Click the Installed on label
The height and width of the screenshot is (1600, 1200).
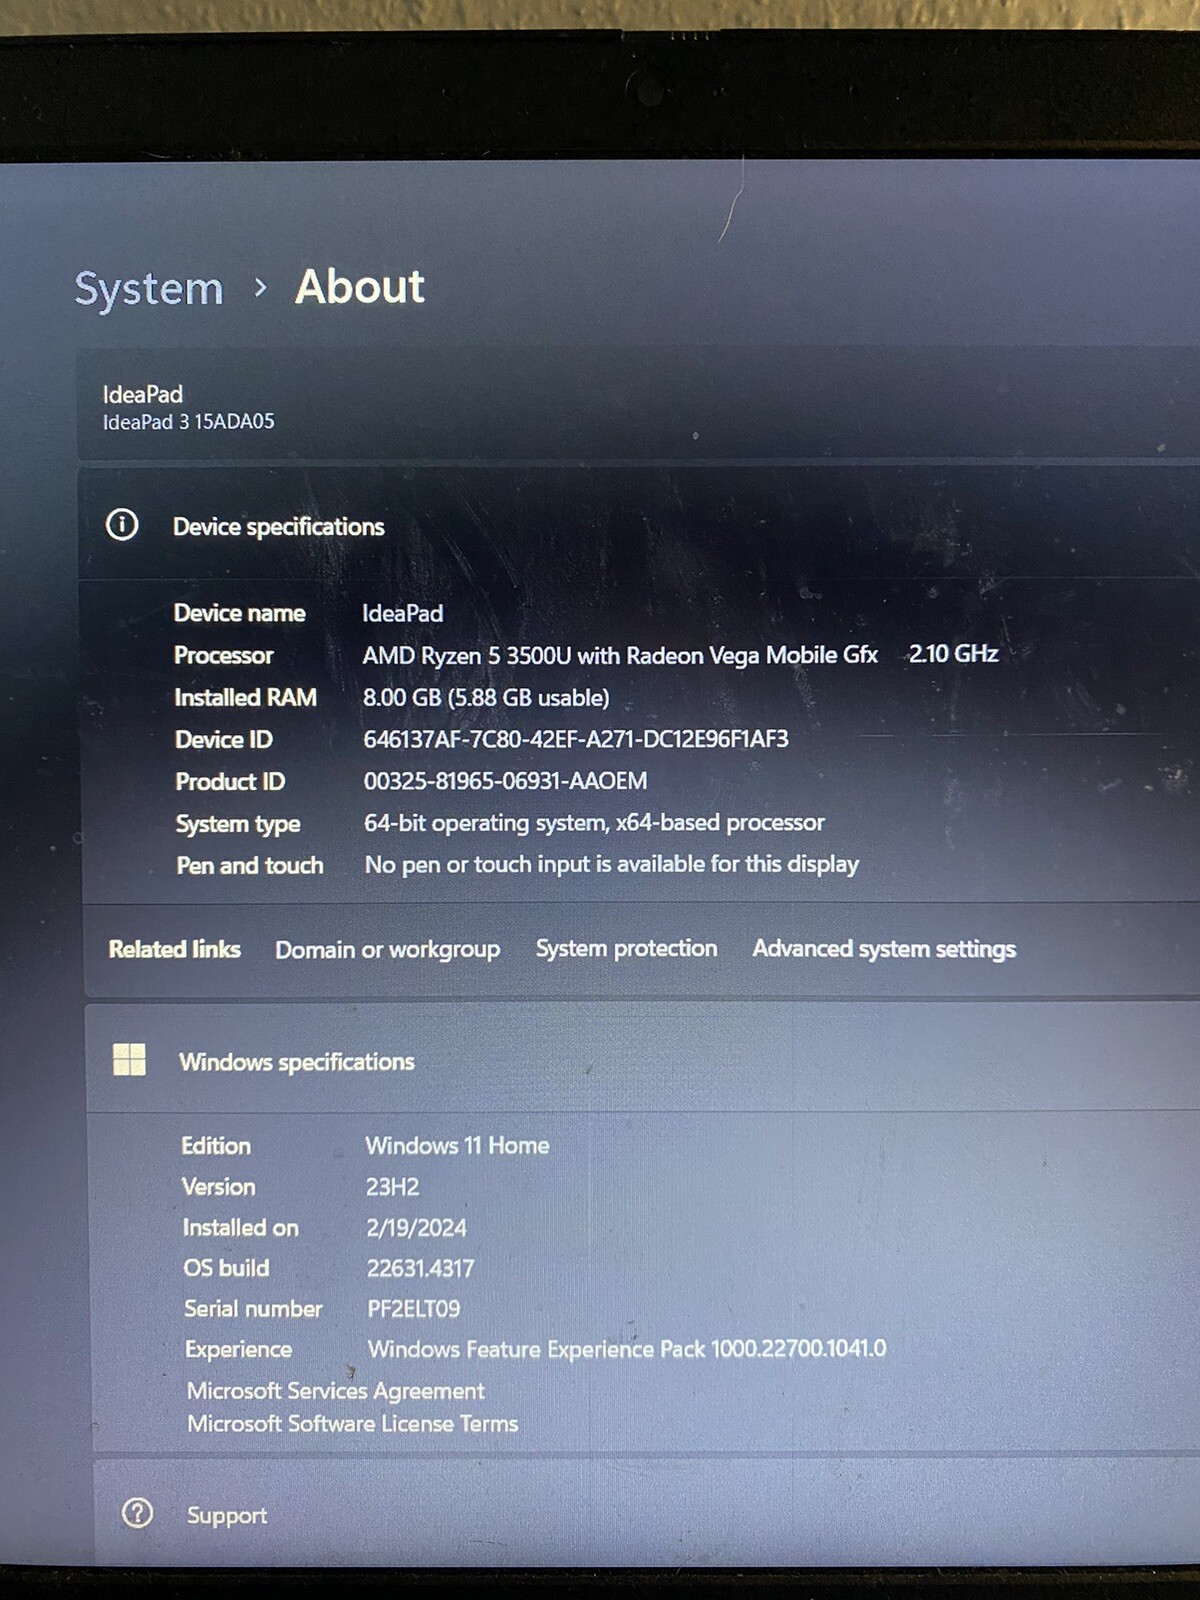(x=241, y=1228)
